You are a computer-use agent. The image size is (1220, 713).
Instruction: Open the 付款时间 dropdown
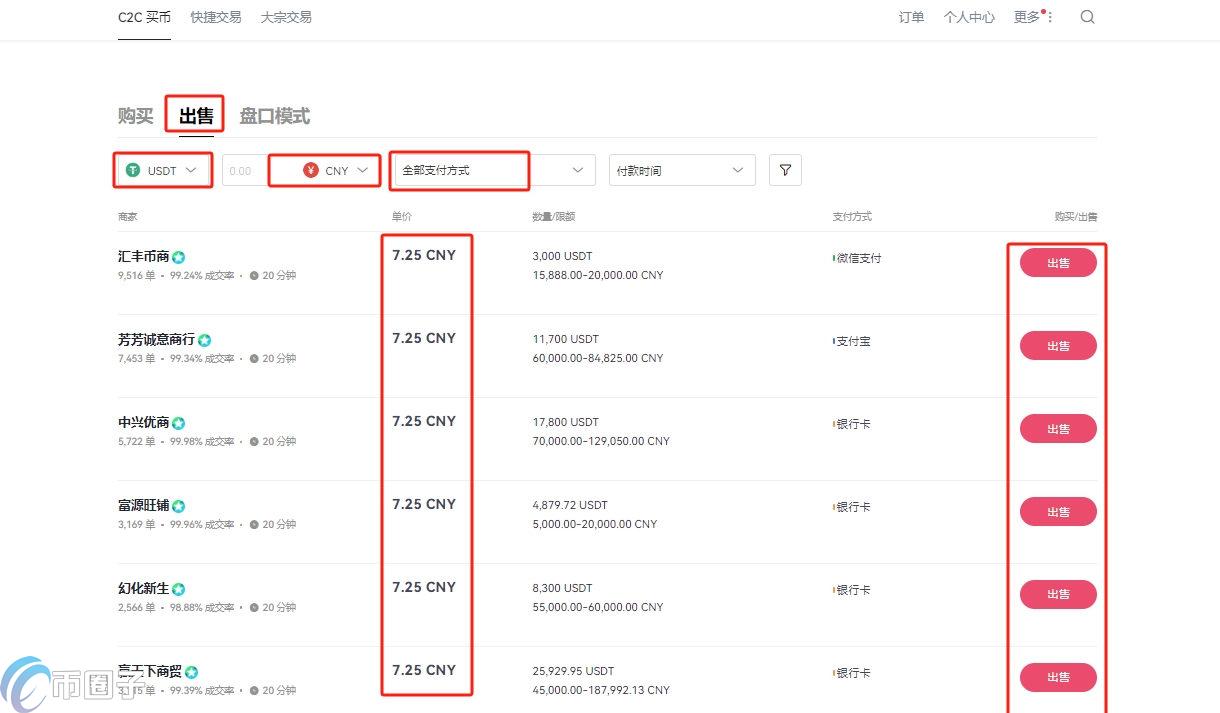(682, 170)
